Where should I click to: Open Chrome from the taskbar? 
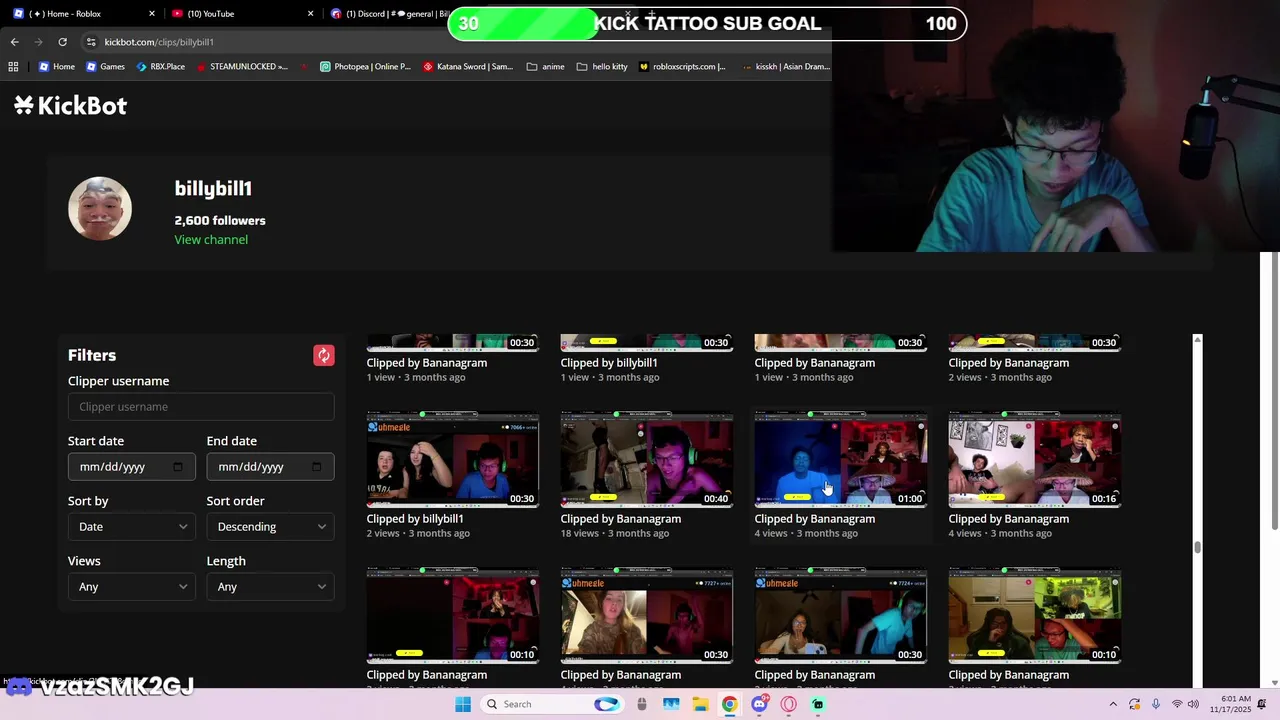(729, 704)
